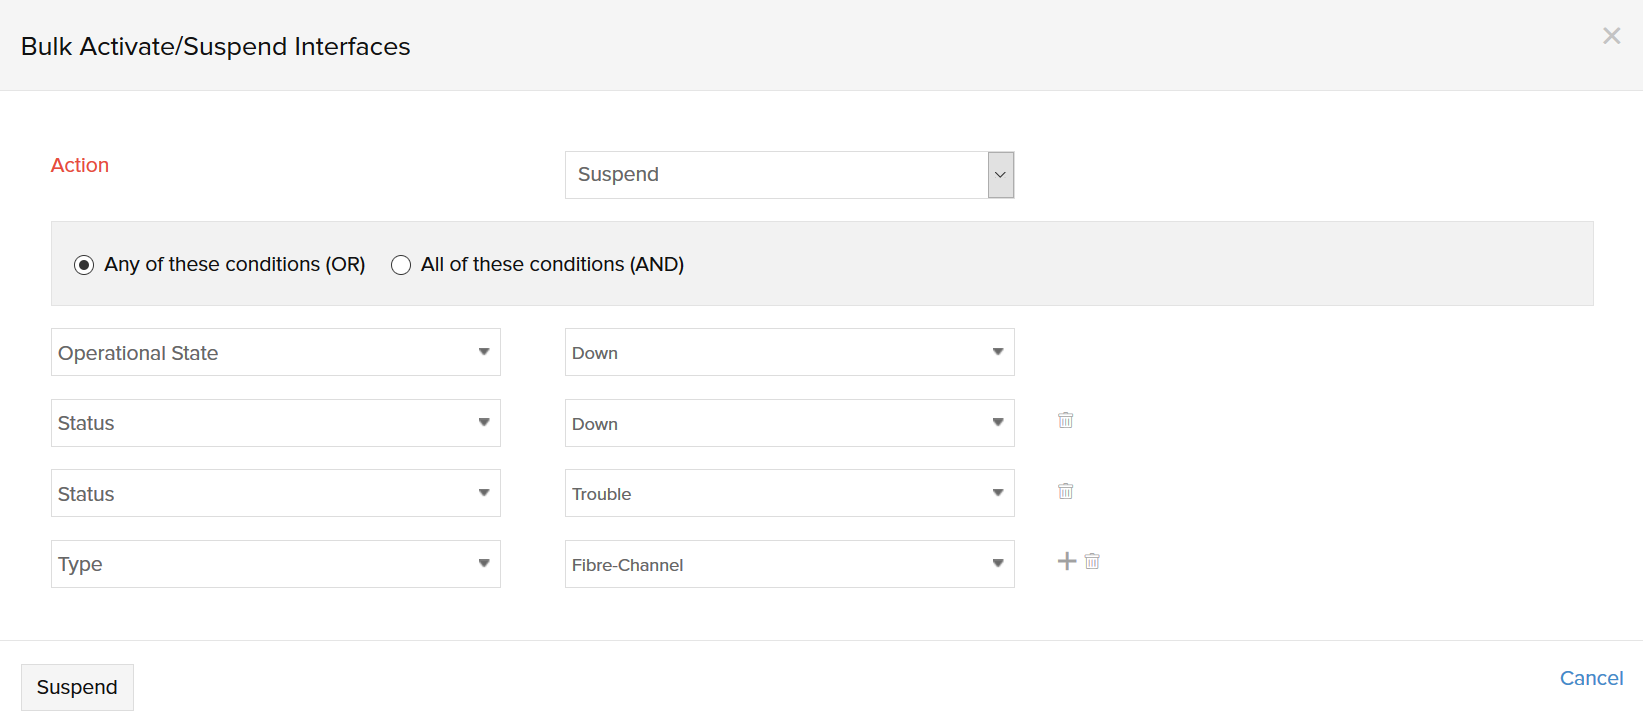Open the Operational State criteria dropdown
The height and width of the screenshot is (719, 1643).
tap(275, 353)
